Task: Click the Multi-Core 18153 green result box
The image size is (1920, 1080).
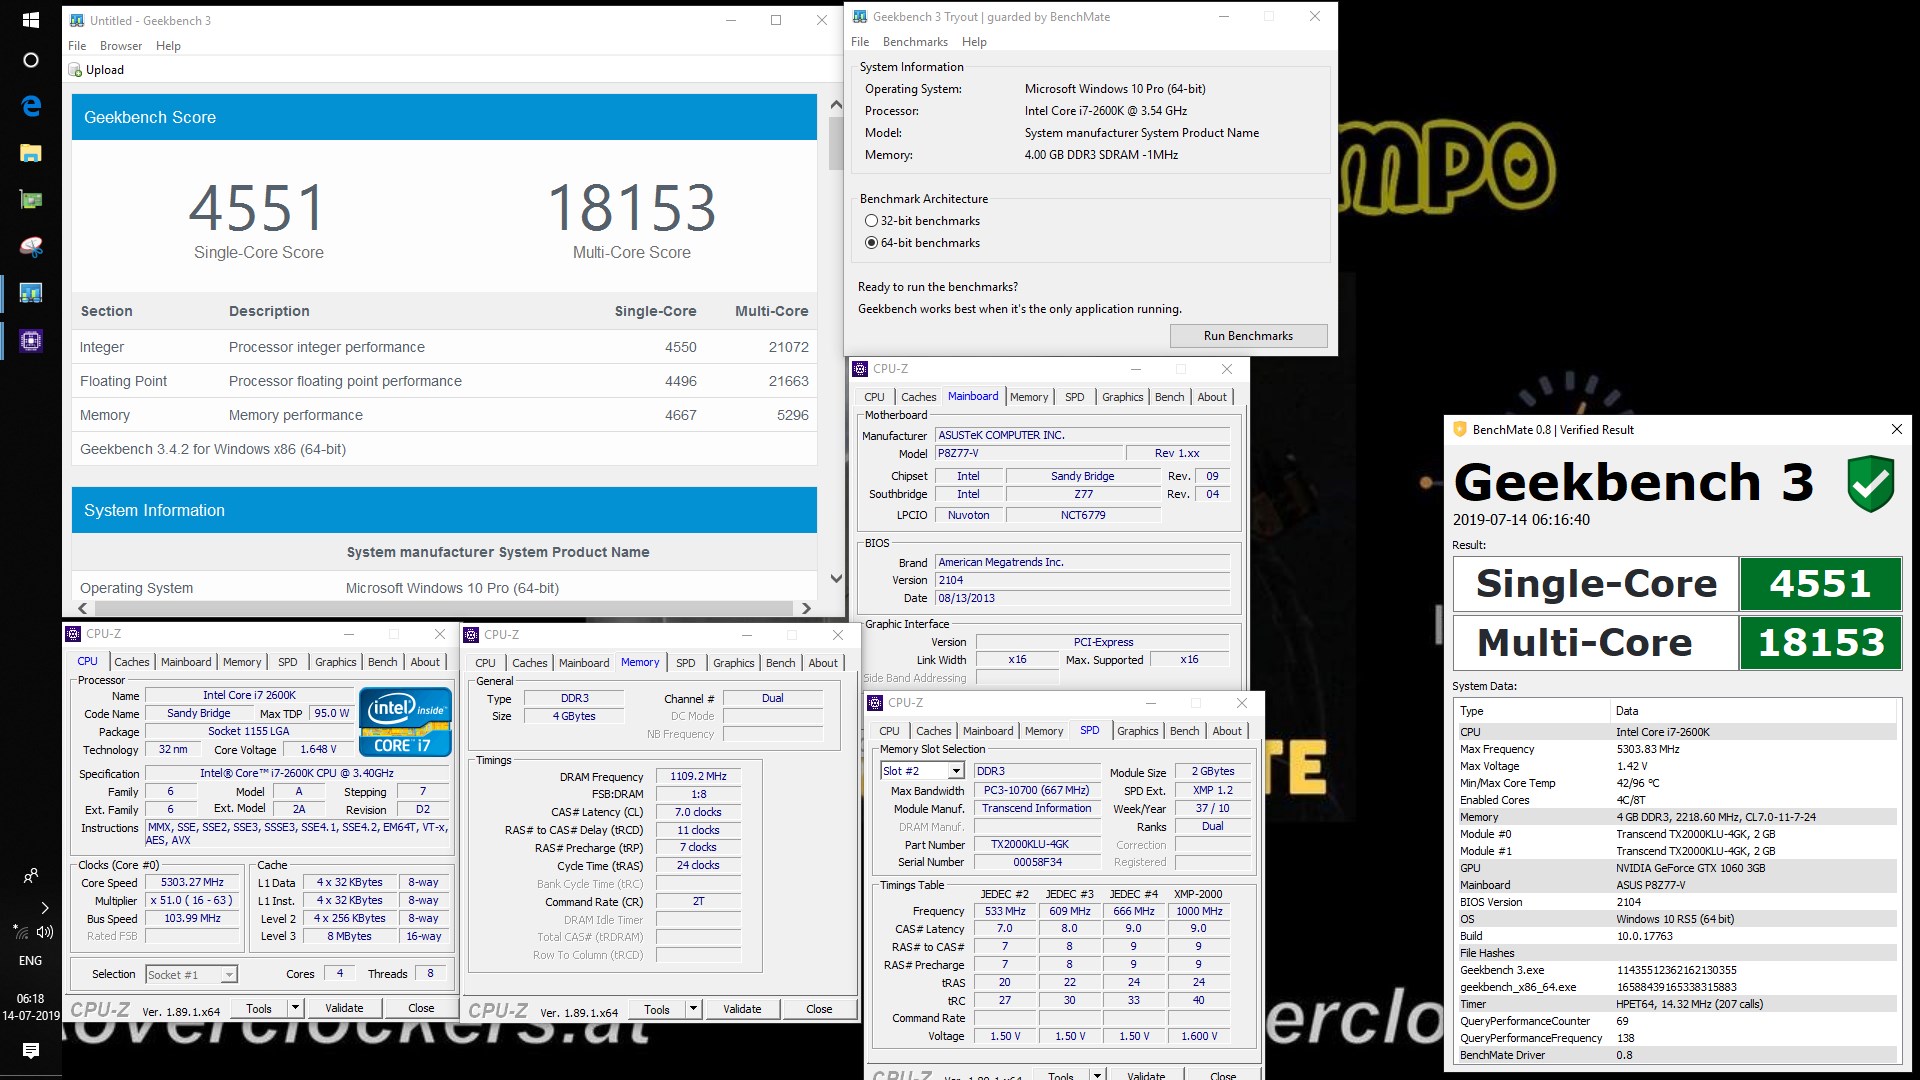Action: 1820,642
